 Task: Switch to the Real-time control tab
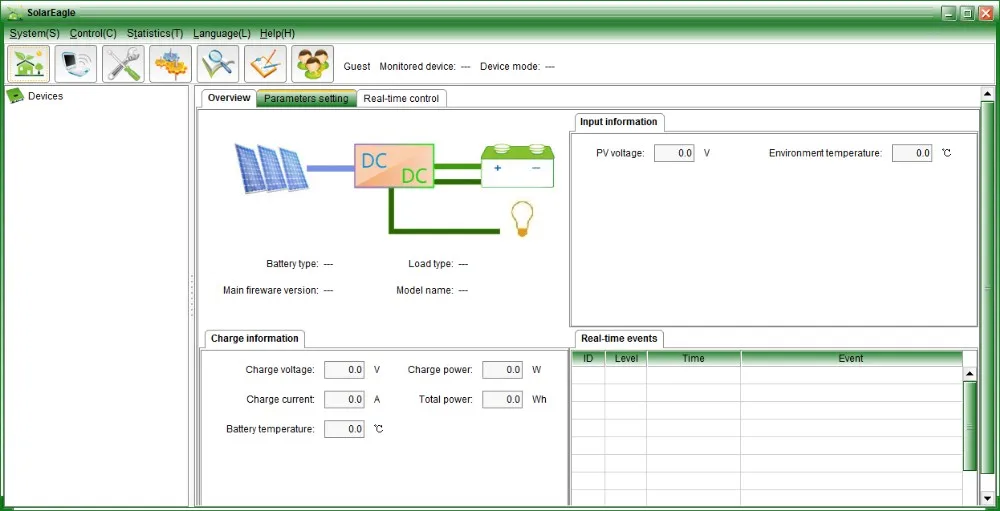pyautogui.click(x=401, y=98)
